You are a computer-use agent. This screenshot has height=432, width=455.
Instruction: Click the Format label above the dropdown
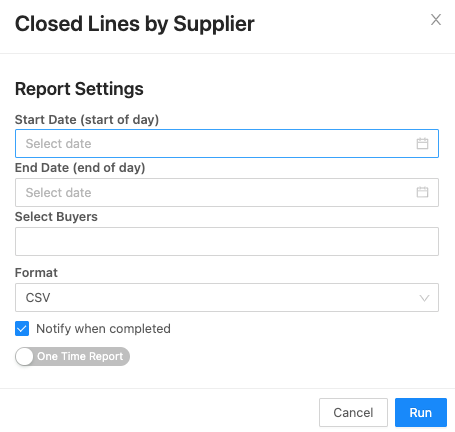(x=36, y=273)
